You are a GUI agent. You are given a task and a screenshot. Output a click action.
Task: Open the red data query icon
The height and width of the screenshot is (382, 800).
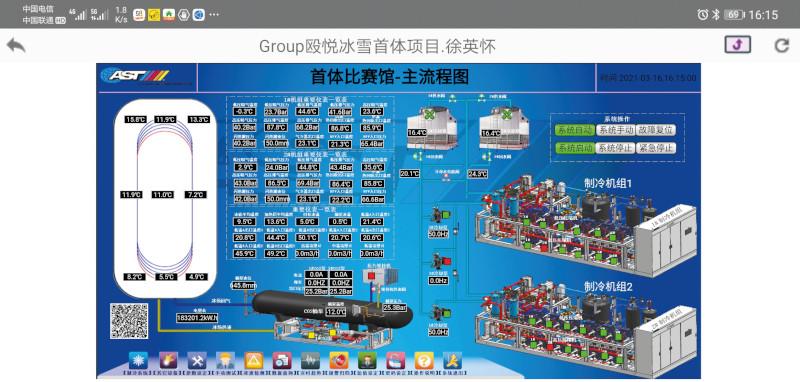[282, 360]
